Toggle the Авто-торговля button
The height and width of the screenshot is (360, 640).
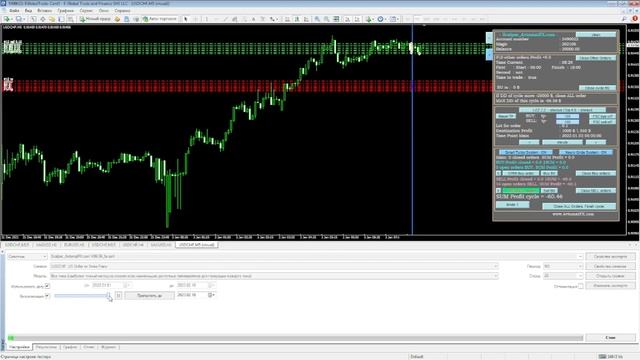coord(160,19)
